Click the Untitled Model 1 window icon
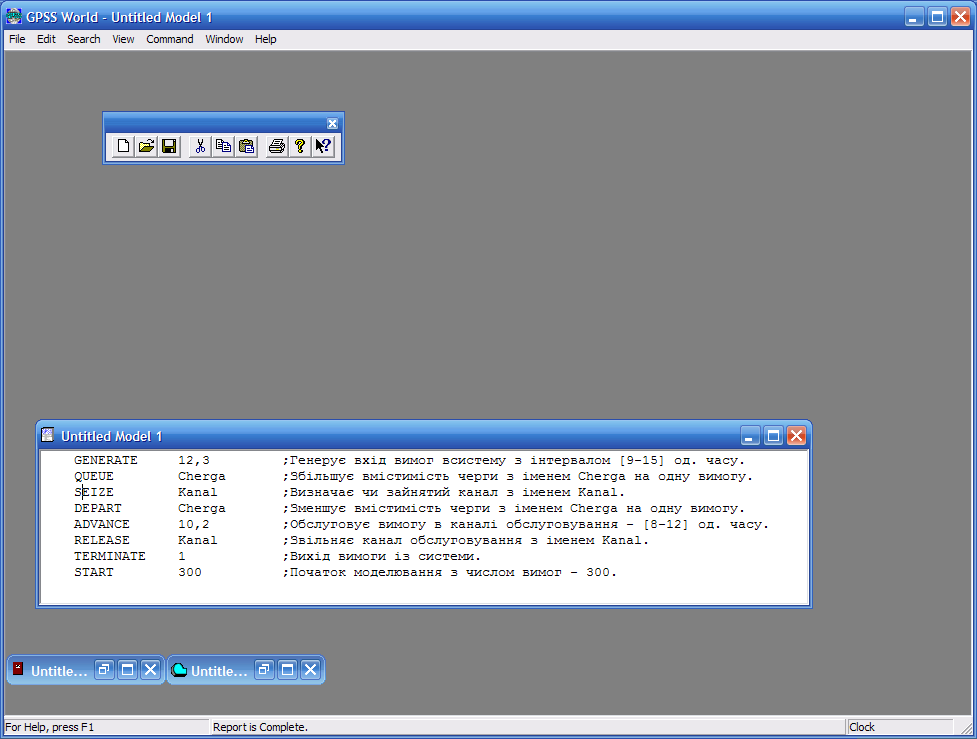This screenshot has width=977, height=739. click(47, 435)
